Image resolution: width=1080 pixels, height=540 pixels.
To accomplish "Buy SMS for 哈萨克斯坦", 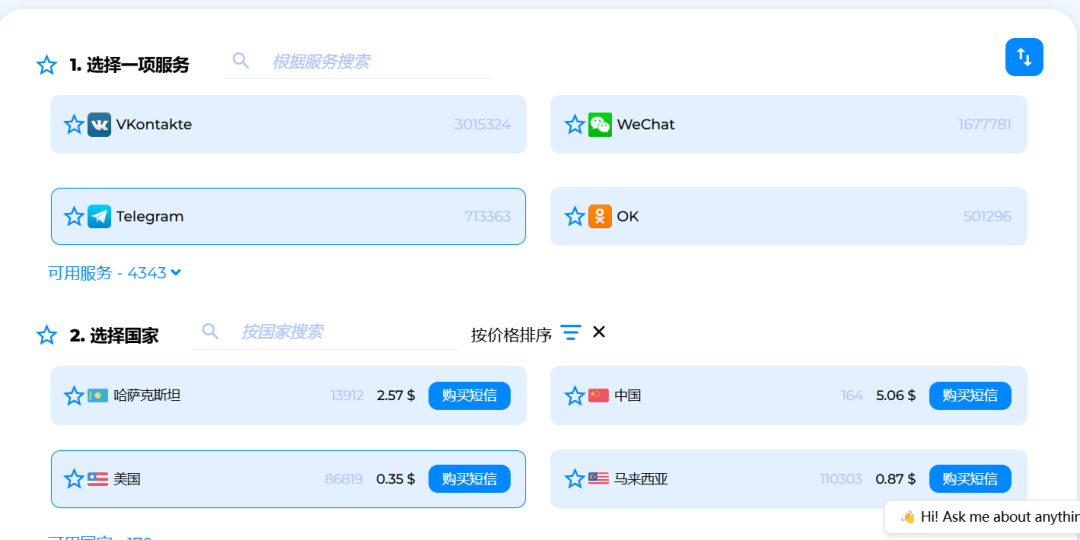I will point(470,396).
